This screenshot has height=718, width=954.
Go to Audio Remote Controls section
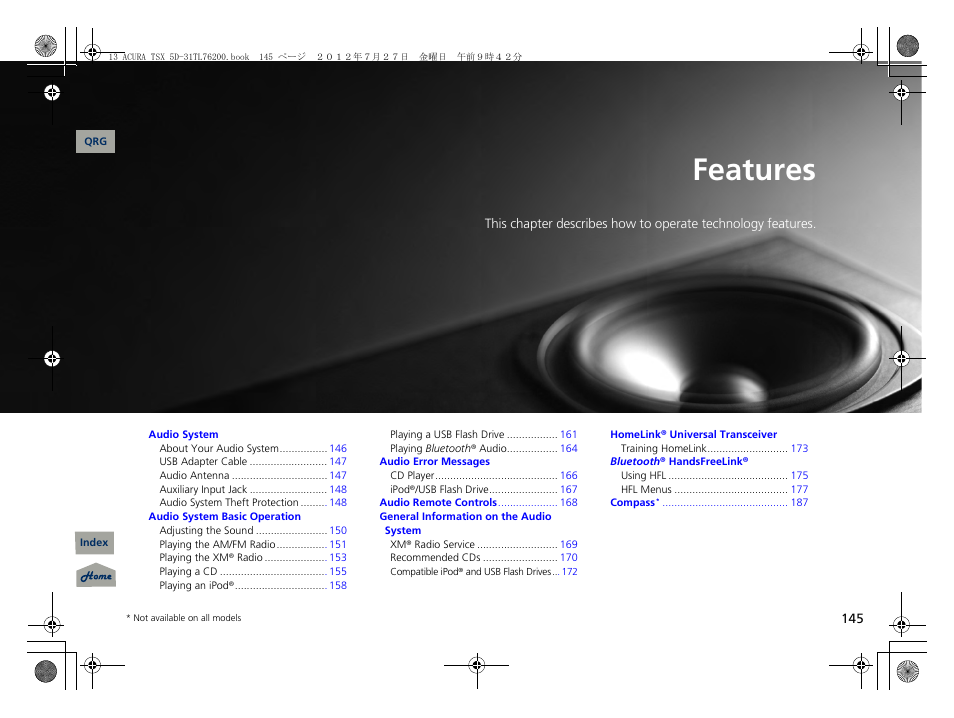(x=438, y=503)
